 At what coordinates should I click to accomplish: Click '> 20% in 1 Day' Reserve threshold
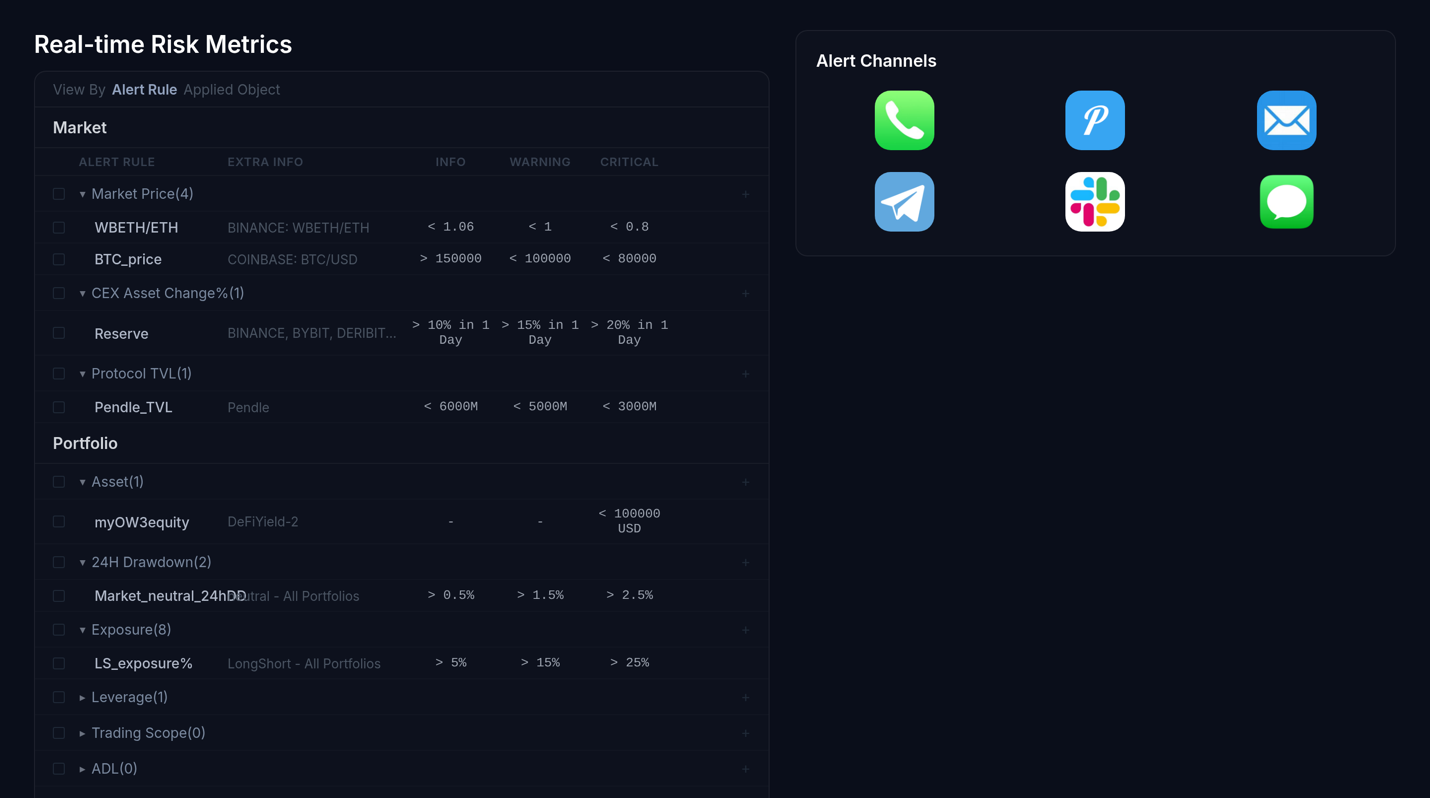[x=629, y=332]
